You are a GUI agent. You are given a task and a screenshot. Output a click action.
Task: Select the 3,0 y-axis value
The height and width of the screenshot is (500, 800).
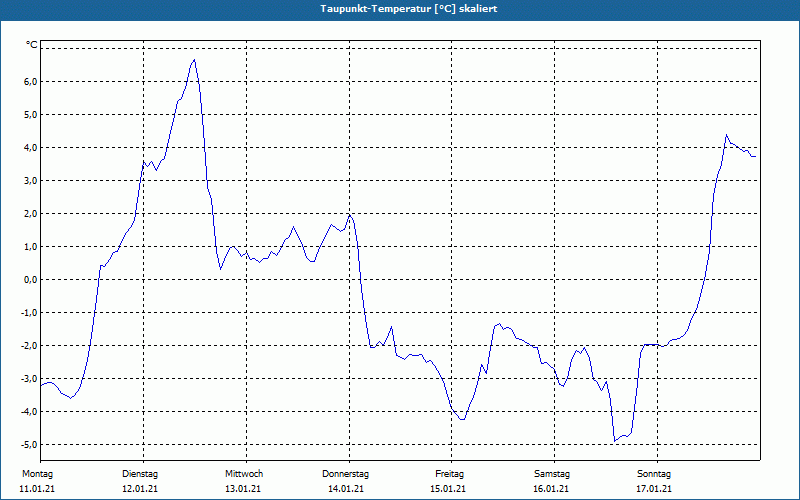coord(30,181)
